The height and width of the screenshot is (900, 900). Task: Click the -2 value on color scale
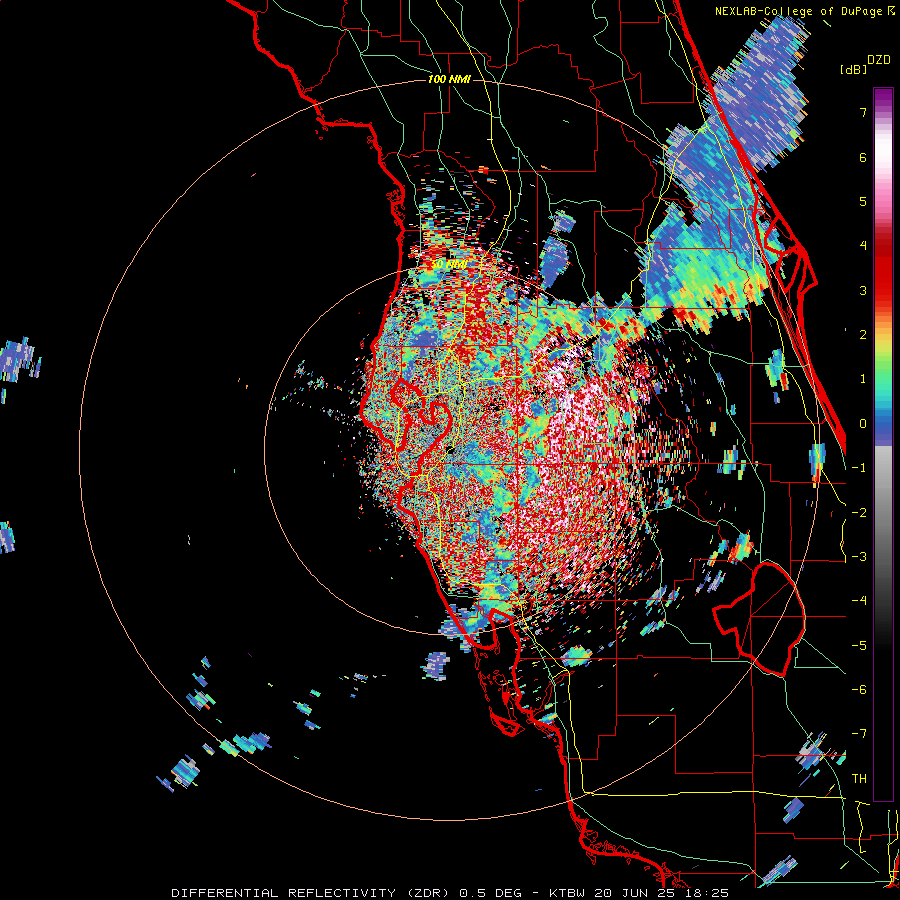pyautogui.click(x=859, y=513)
